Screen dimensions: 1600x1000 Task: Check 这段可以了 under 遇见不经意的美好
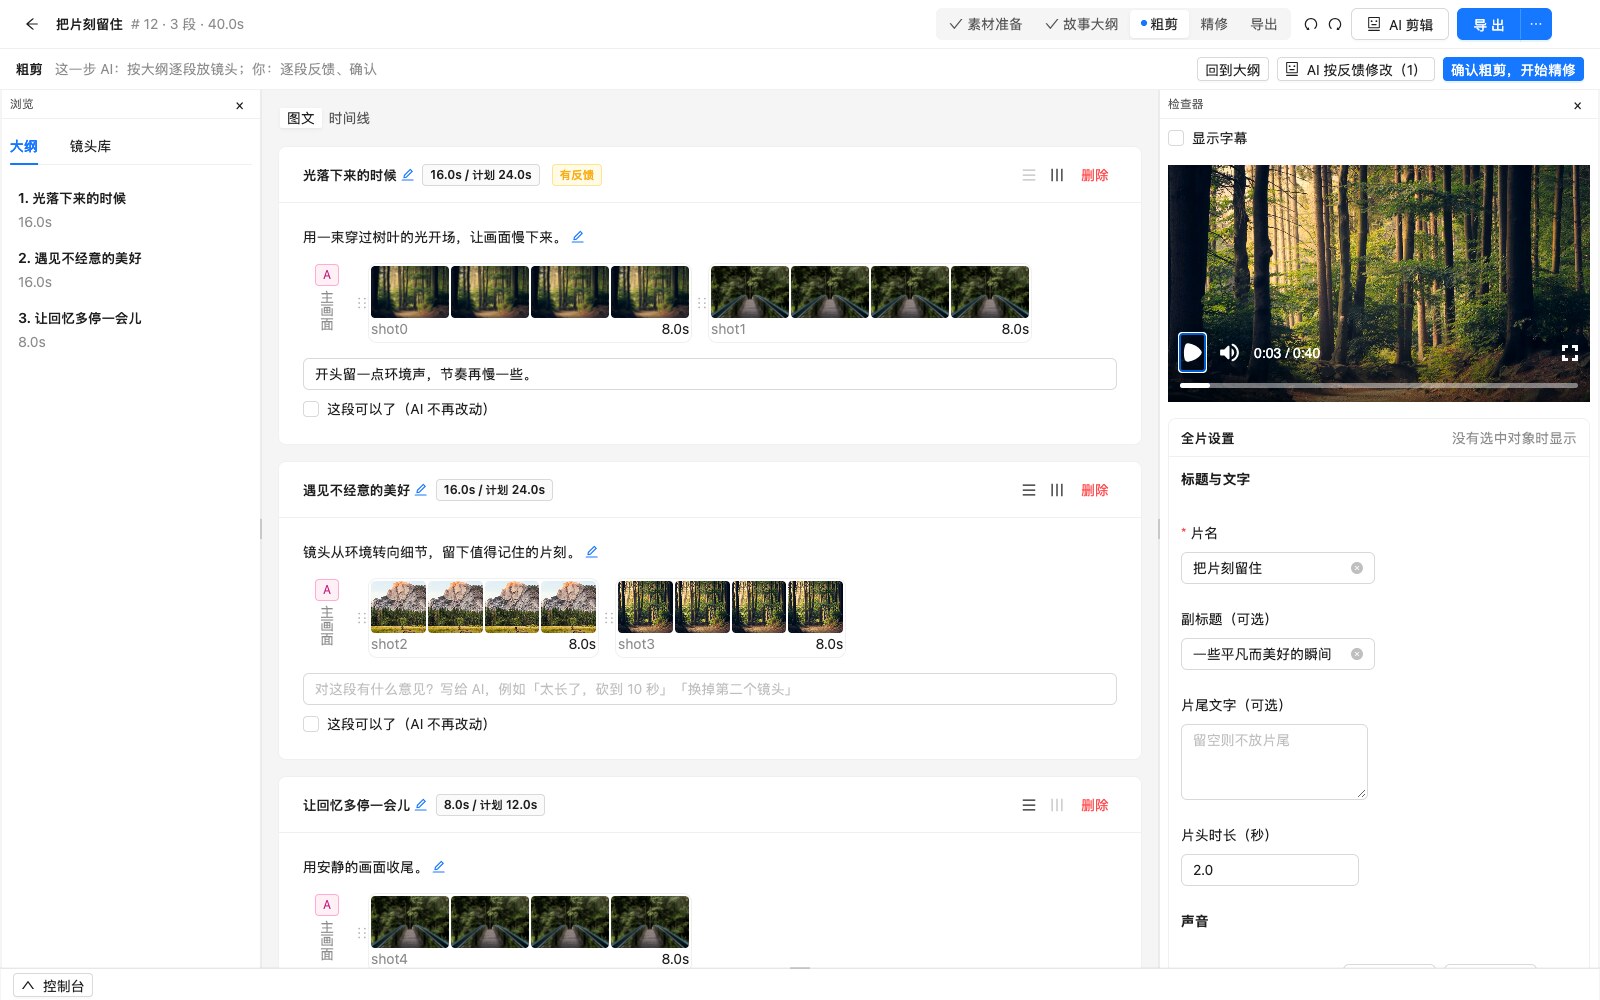click(311, 724)
